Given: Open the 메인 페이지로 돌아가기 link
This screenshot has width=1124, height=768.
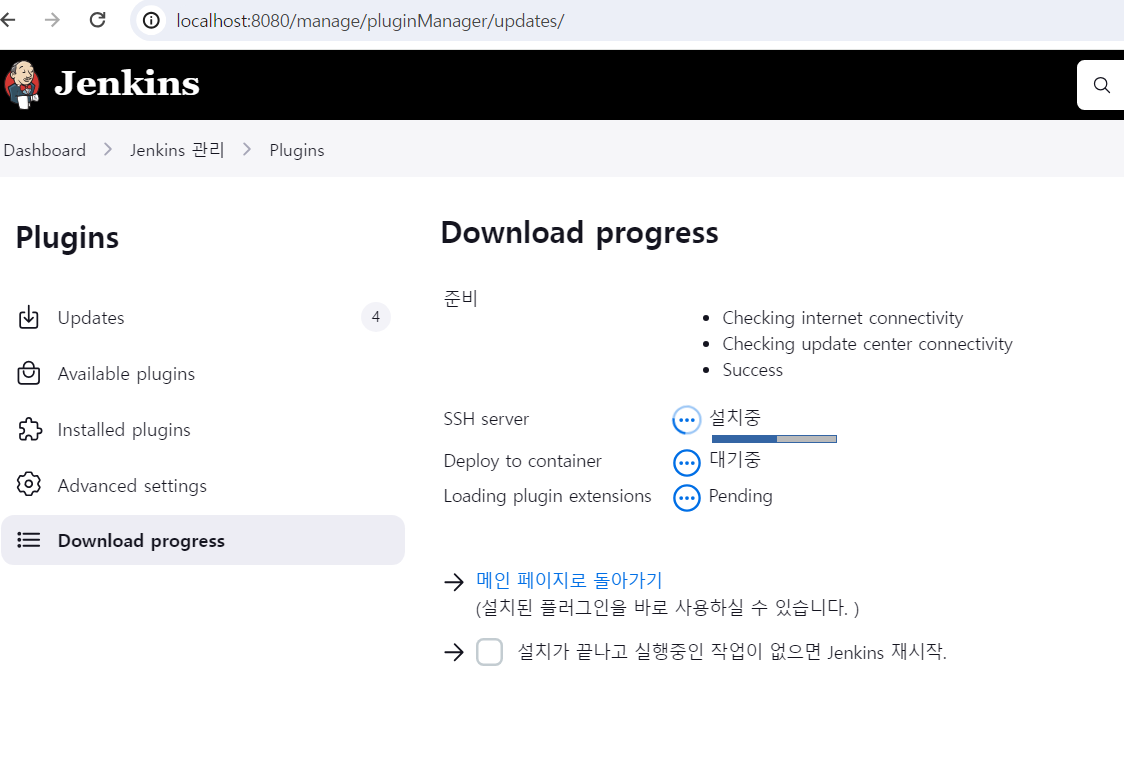Looking at the screenshot, I should click(569, 580).
